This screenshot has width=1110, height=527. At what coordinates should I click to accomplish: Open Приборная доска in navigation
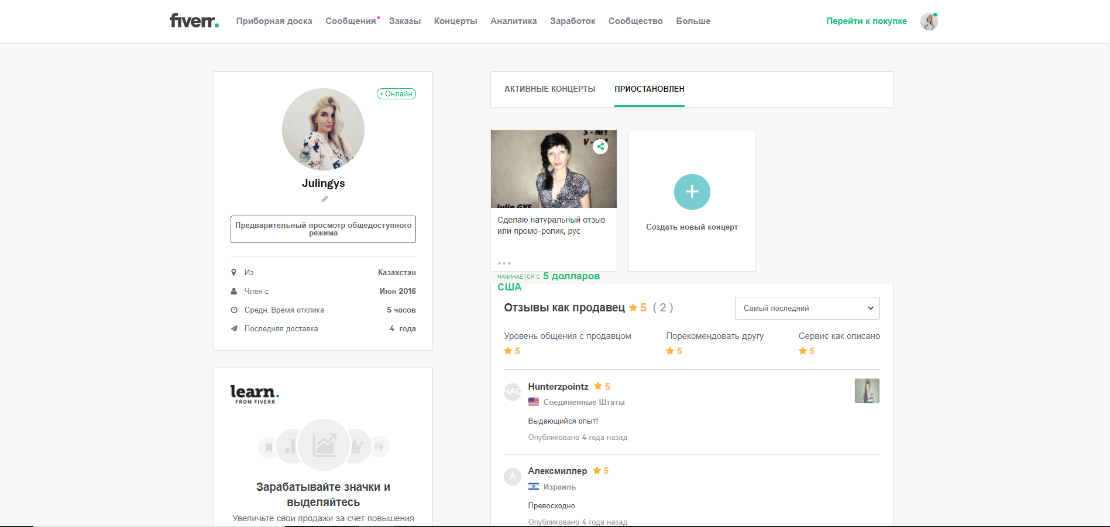click(x=274, y=21)
